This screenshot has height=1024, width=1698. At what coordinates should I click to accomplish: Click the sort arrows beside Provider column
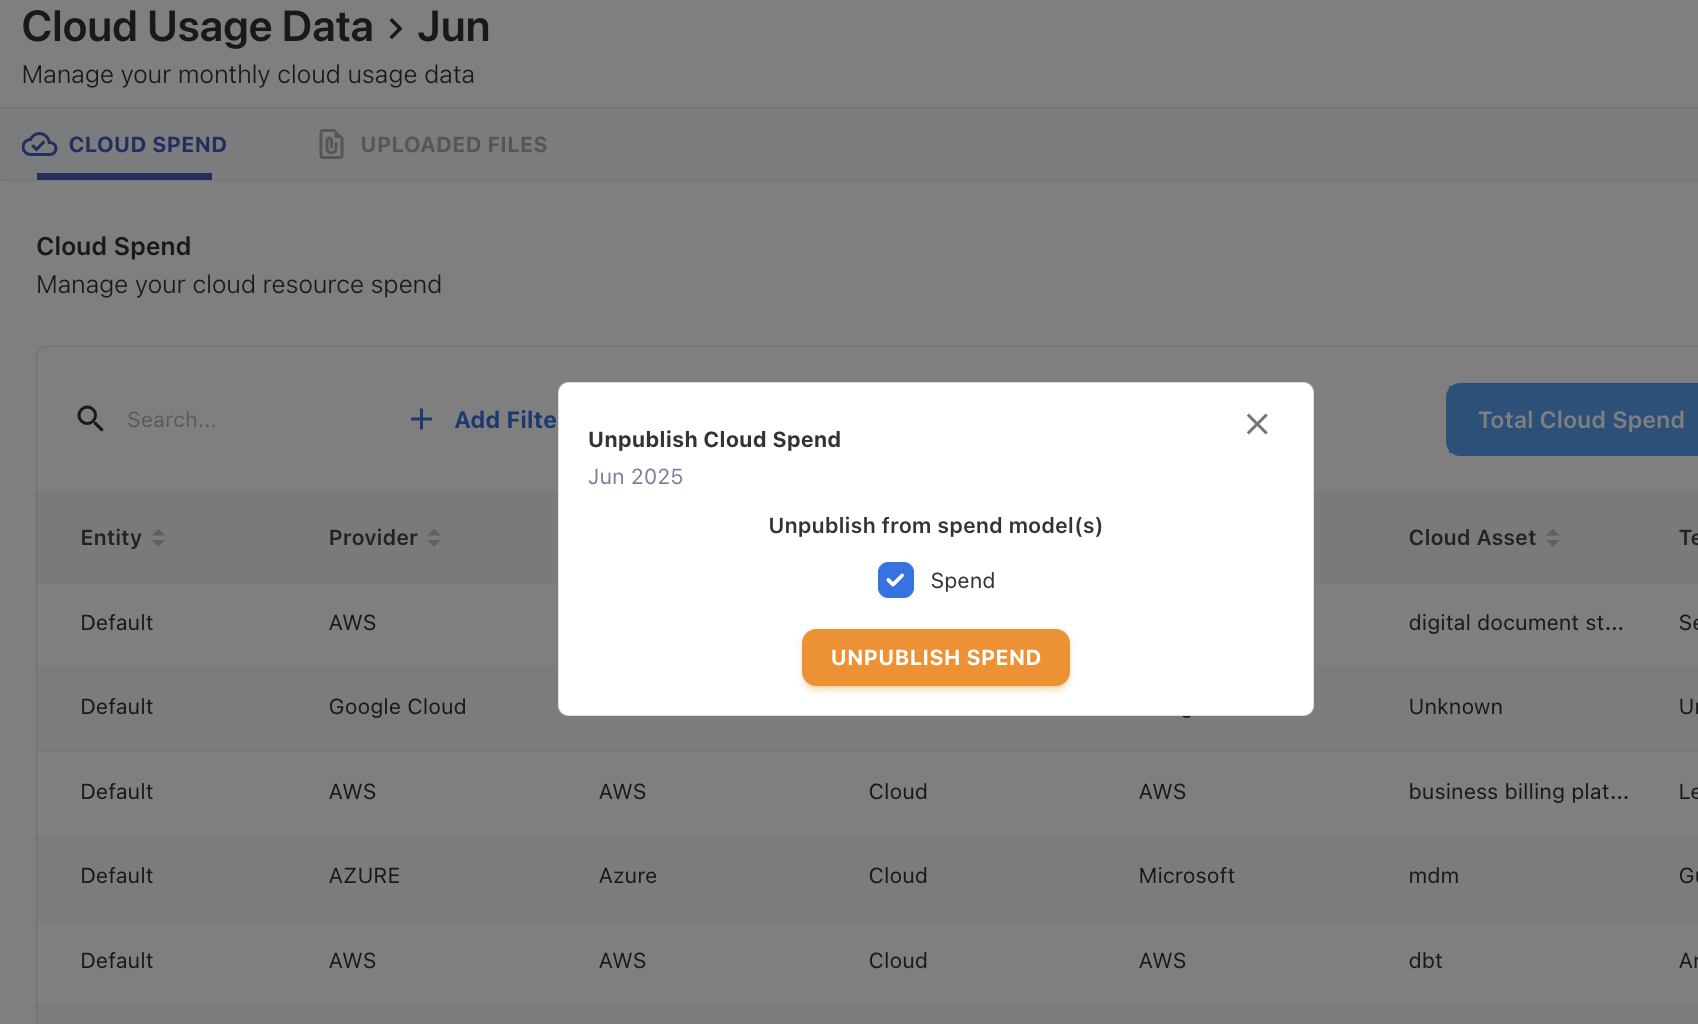tap(435, 537)
